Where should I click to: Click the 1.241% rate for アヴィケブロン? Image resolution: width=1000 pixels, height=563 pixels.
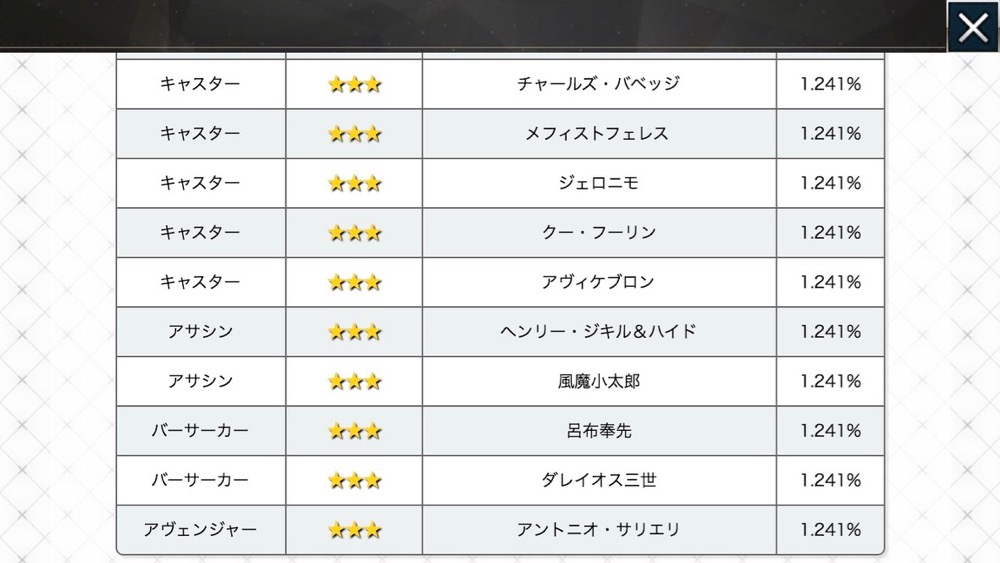point(830,282)
